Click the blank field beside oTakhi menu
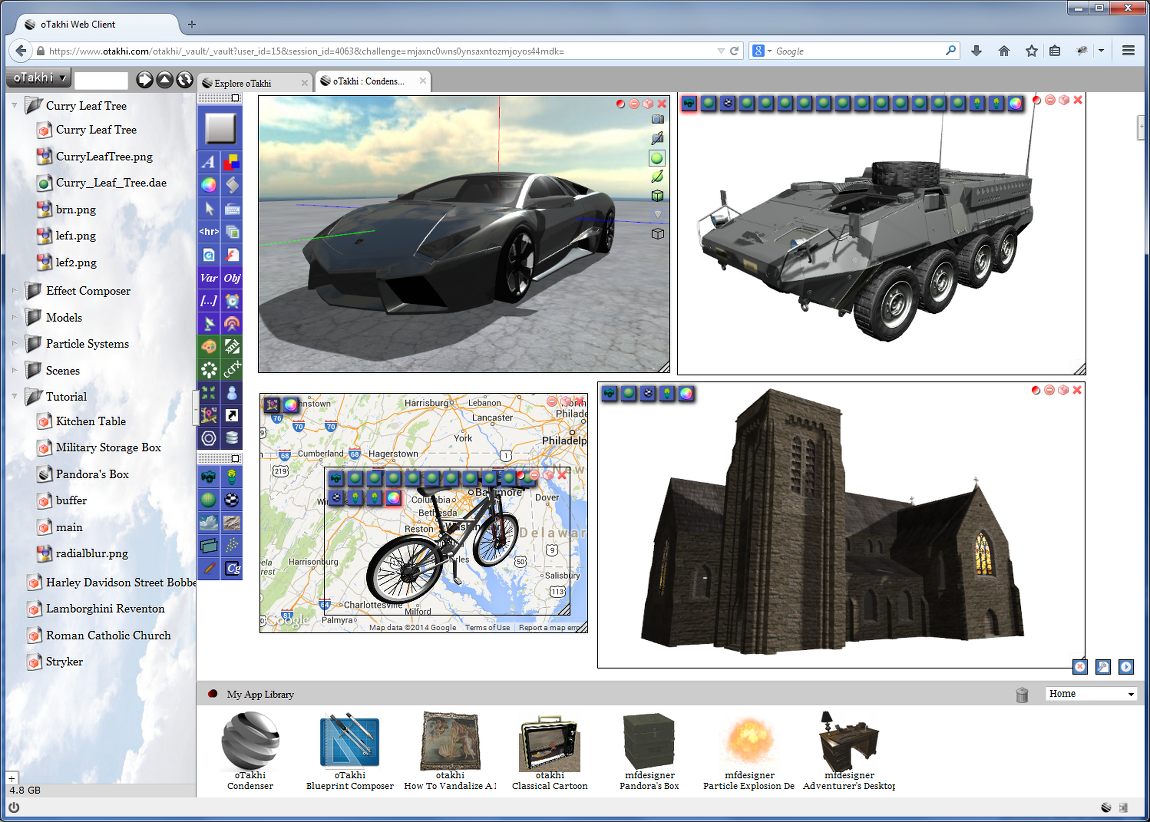Image resolution: width=1150 pixels, height=822 pixels. click(x=101, y=79)
